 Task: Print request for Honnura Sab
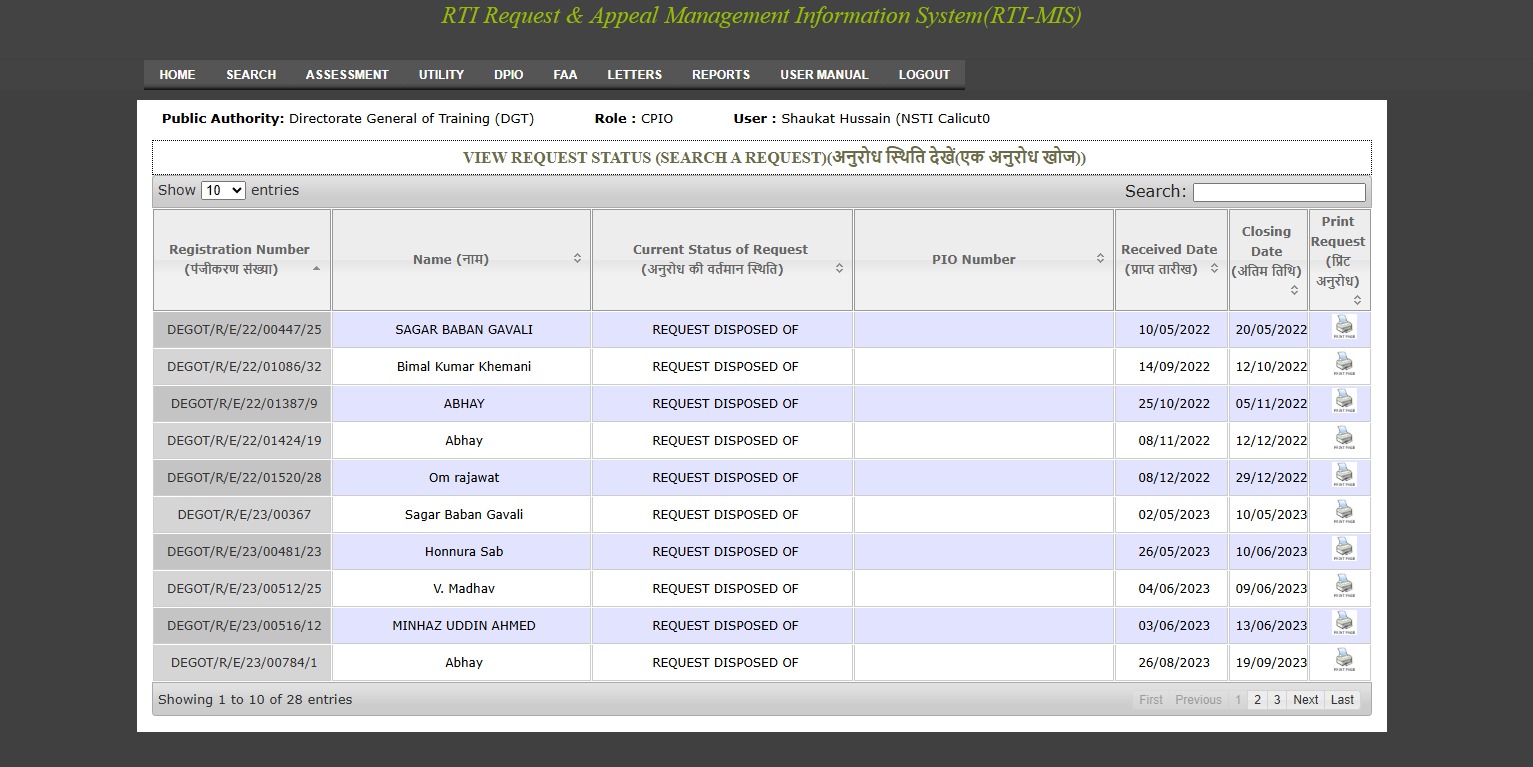pyautogui.click(x=1344, y=550)
